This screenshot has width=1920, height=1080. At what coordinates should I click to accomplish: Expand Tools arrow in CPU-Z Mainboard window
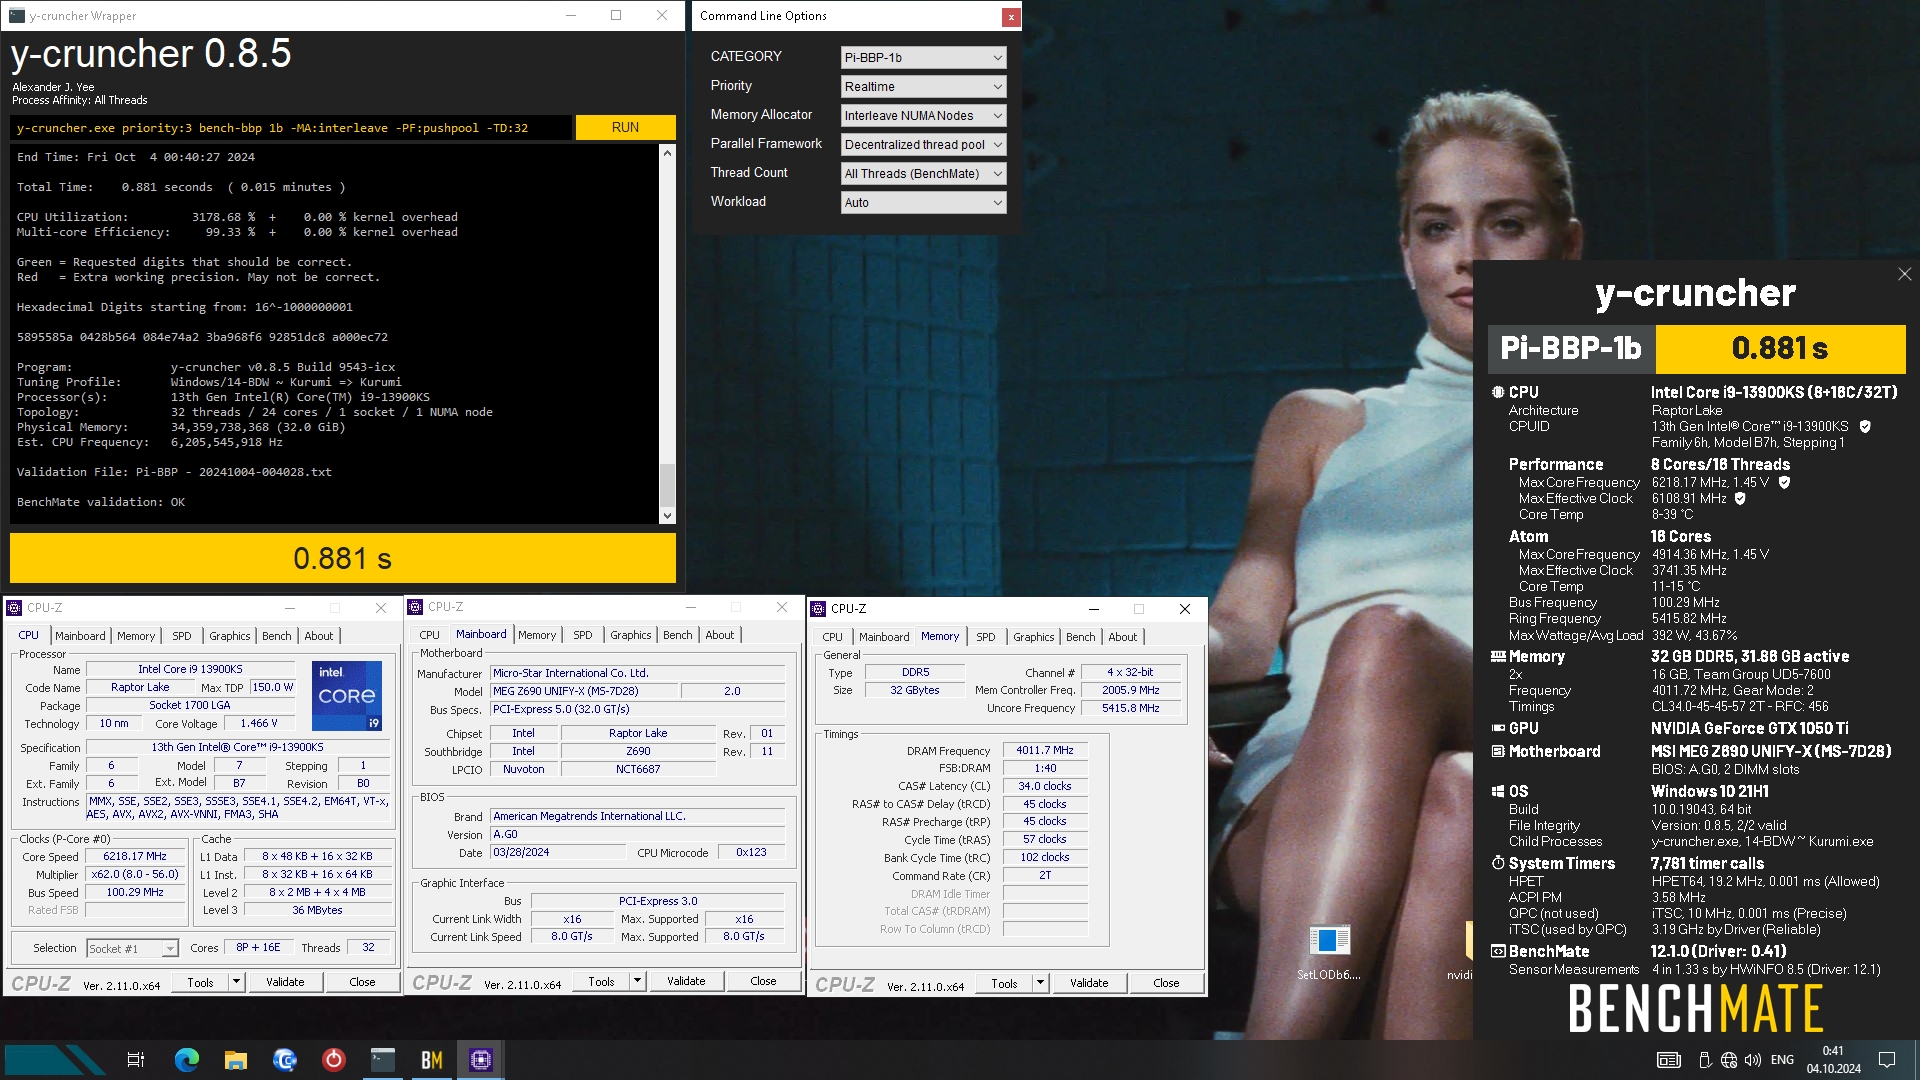(x=638, y=981)
